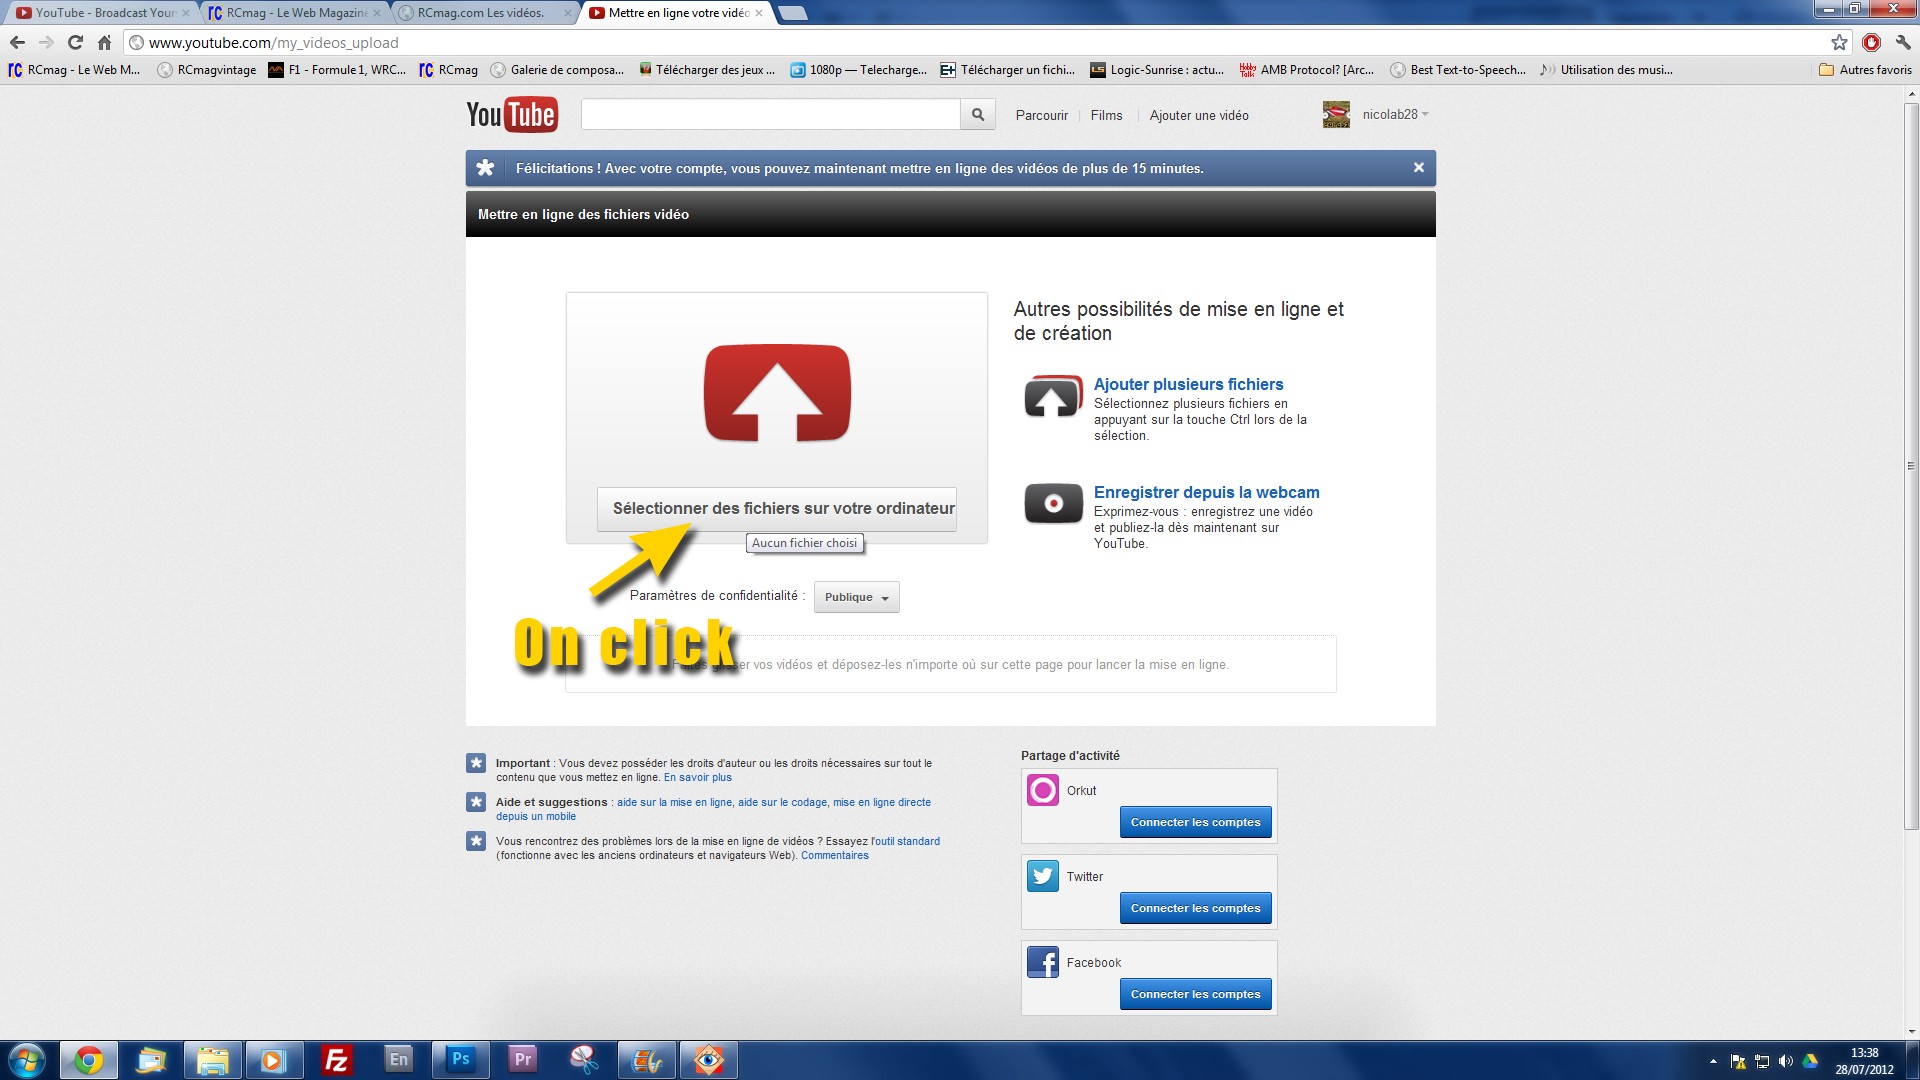Open Best Text-to-Speech bookmark
1920x1080 pixels.
[1458, 70]
